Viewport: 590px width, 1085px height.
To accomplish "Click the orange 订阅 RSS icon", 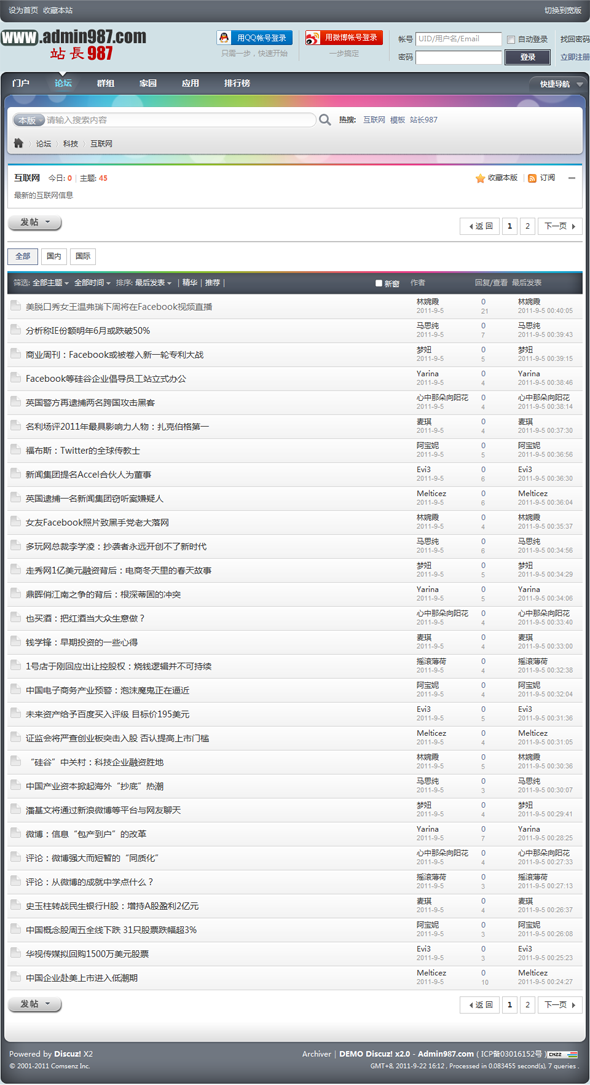I will click(x=532, y=179).
